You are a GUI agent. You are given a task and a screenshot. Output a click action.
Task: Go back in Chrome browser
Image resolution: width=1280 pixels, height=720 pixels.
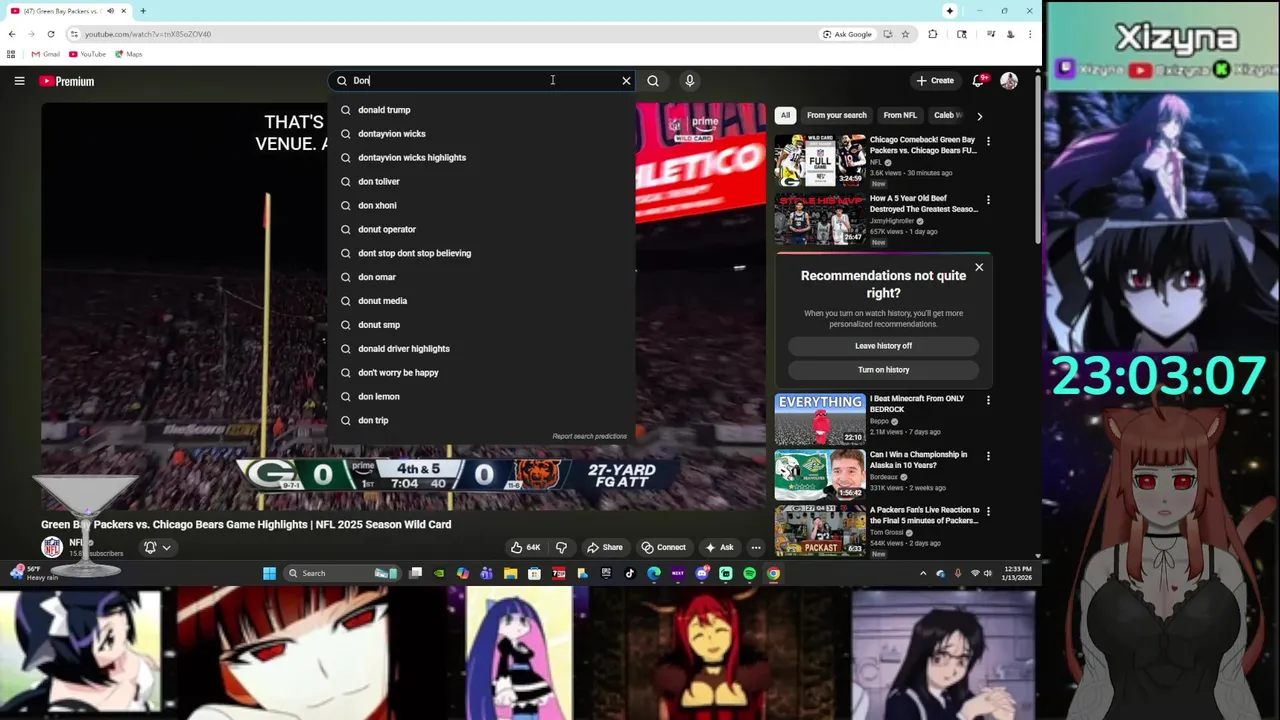[x=12, y=34]
